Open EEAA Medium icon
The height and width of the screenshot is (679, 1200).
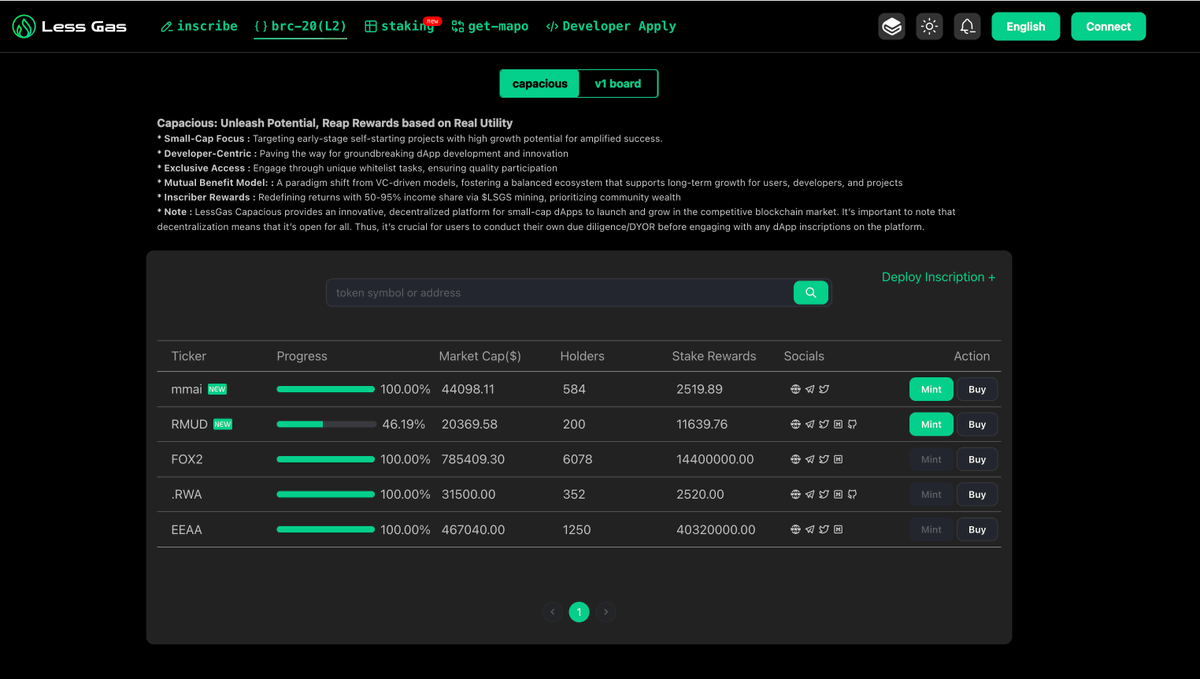coord(838,529)
